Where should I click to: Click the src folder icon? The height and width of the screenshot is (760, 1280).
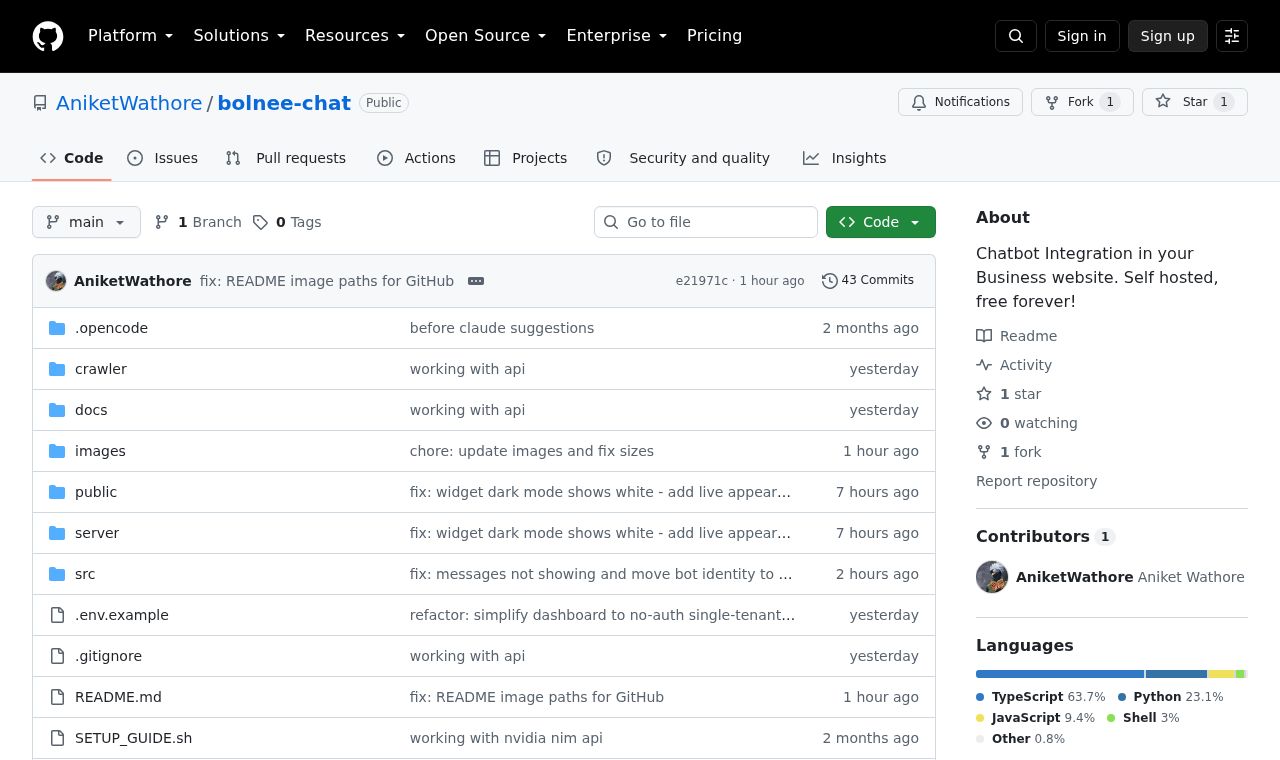coord(57,574)
